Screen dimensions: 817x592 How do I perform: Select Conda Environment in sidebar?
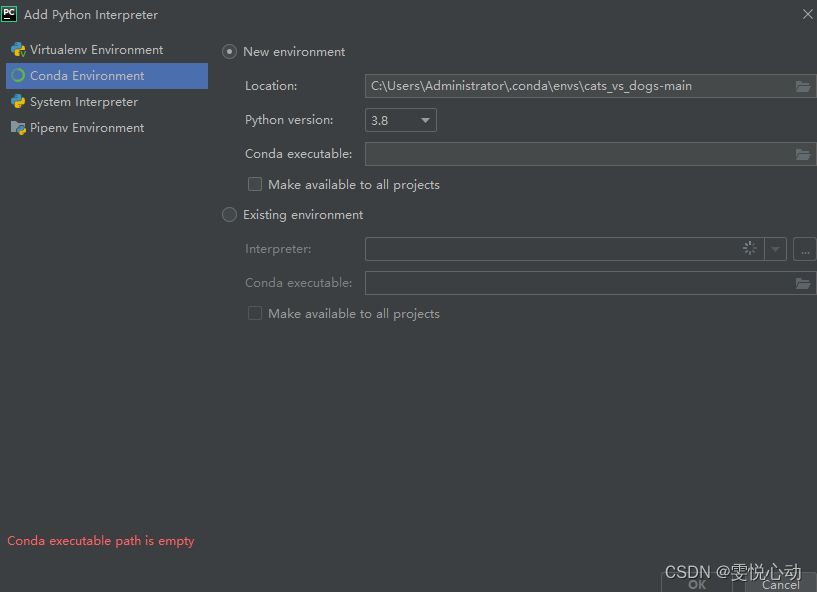point(107,76)
